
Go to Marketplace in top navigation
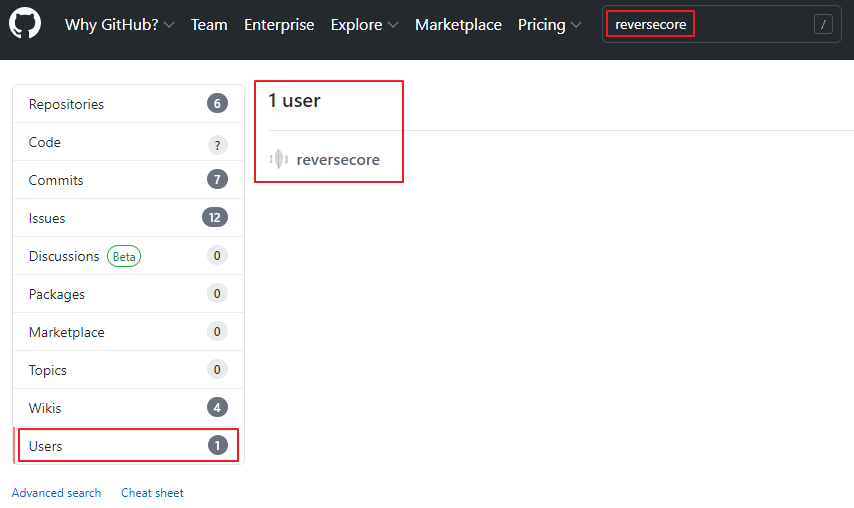pos(458,25)
